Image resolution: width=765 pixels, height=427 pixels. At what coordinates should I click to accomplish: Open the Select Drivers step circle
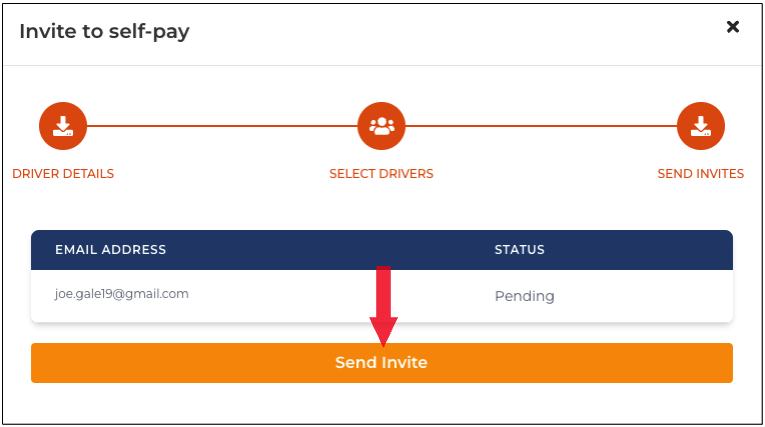381,126
